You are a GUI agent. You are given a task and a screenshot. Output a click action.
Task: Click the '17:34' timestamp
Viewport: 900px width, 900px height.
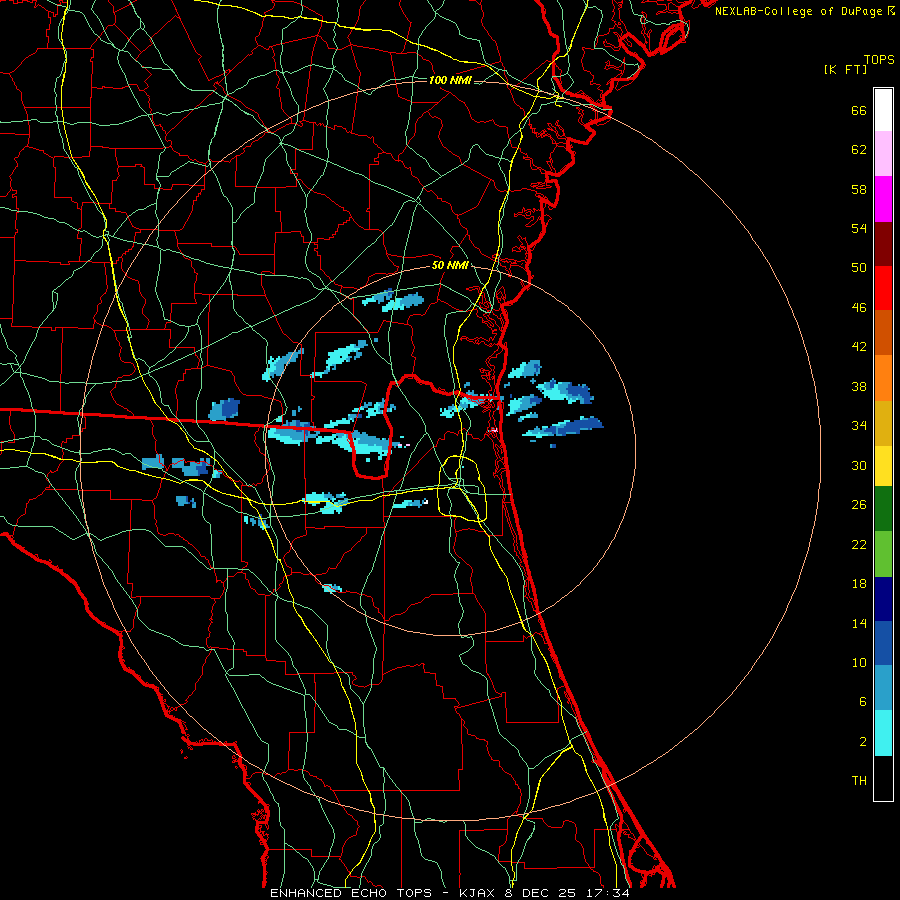608,893
